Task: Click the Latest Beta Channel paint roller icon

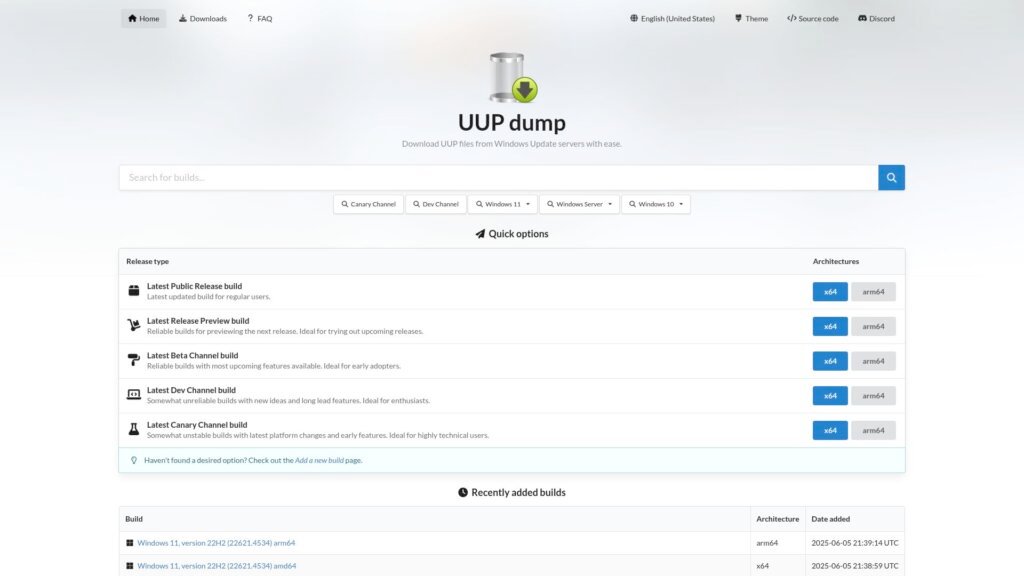Action: (134, 360)
